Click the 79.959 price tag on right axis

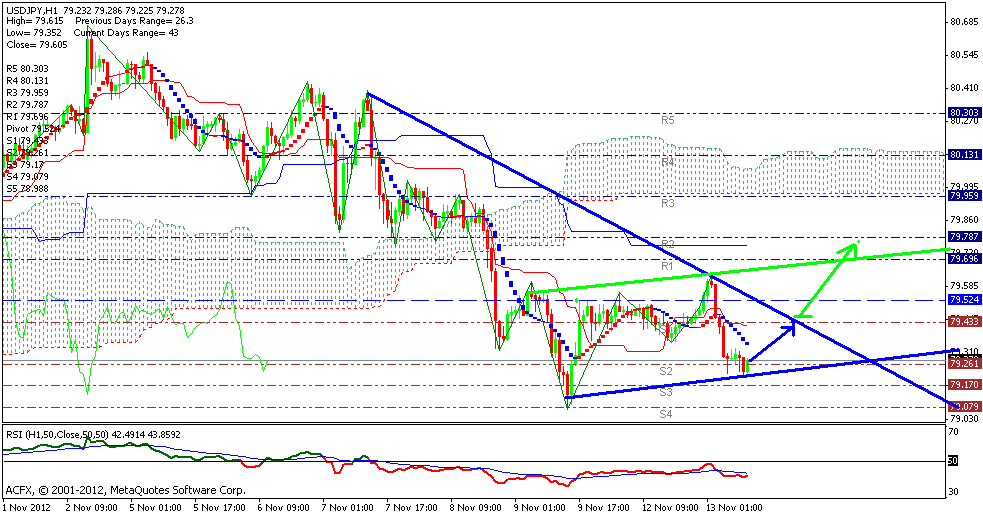(964, 196)
